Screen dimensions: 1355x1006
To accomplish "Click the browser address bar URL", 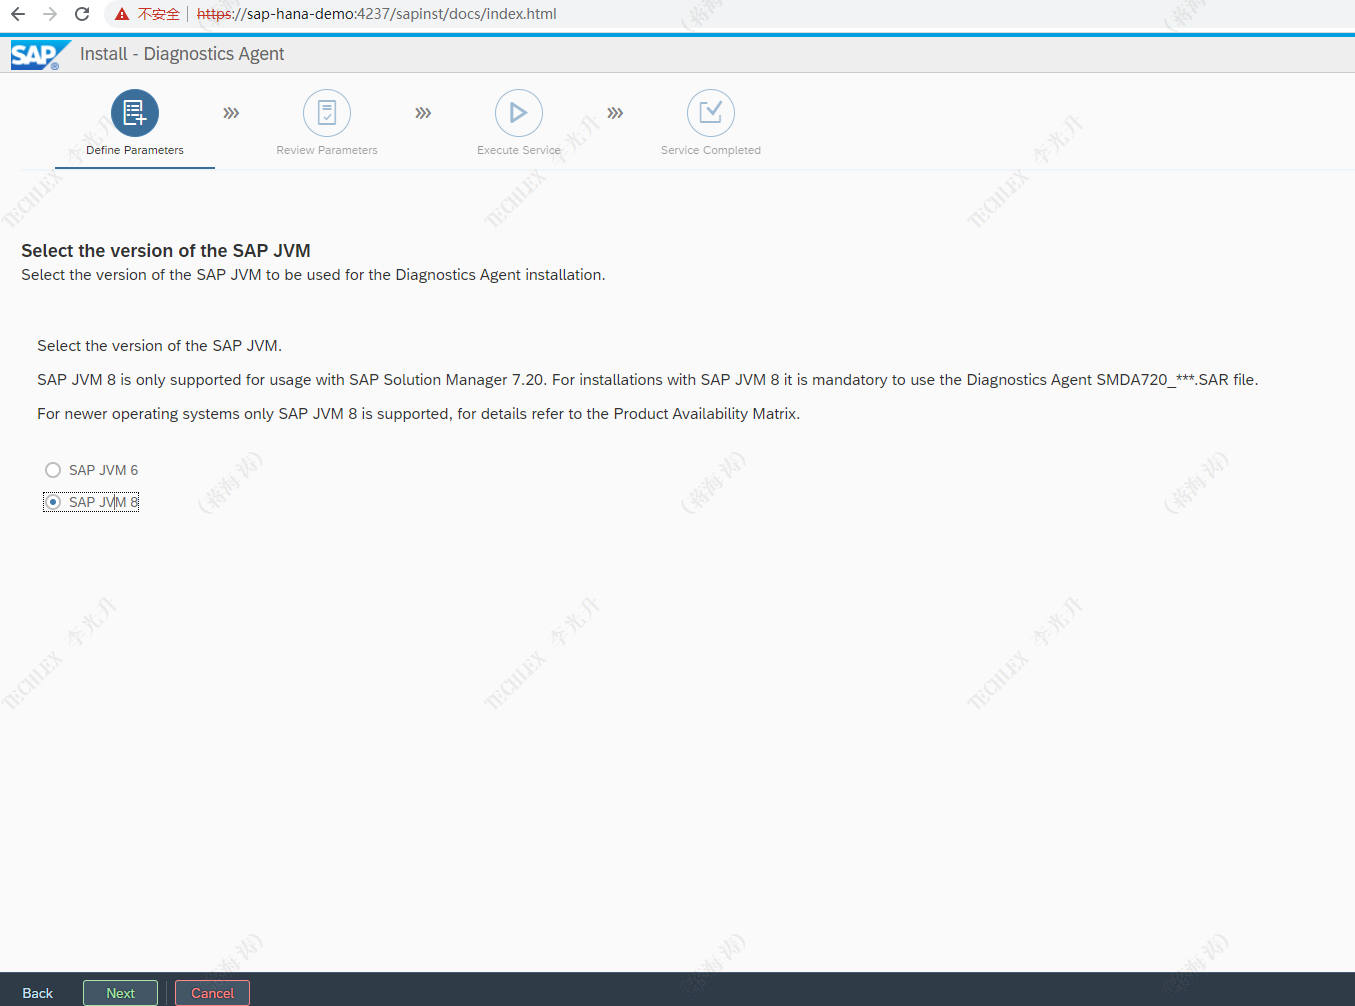I will [x=377, y=14].
